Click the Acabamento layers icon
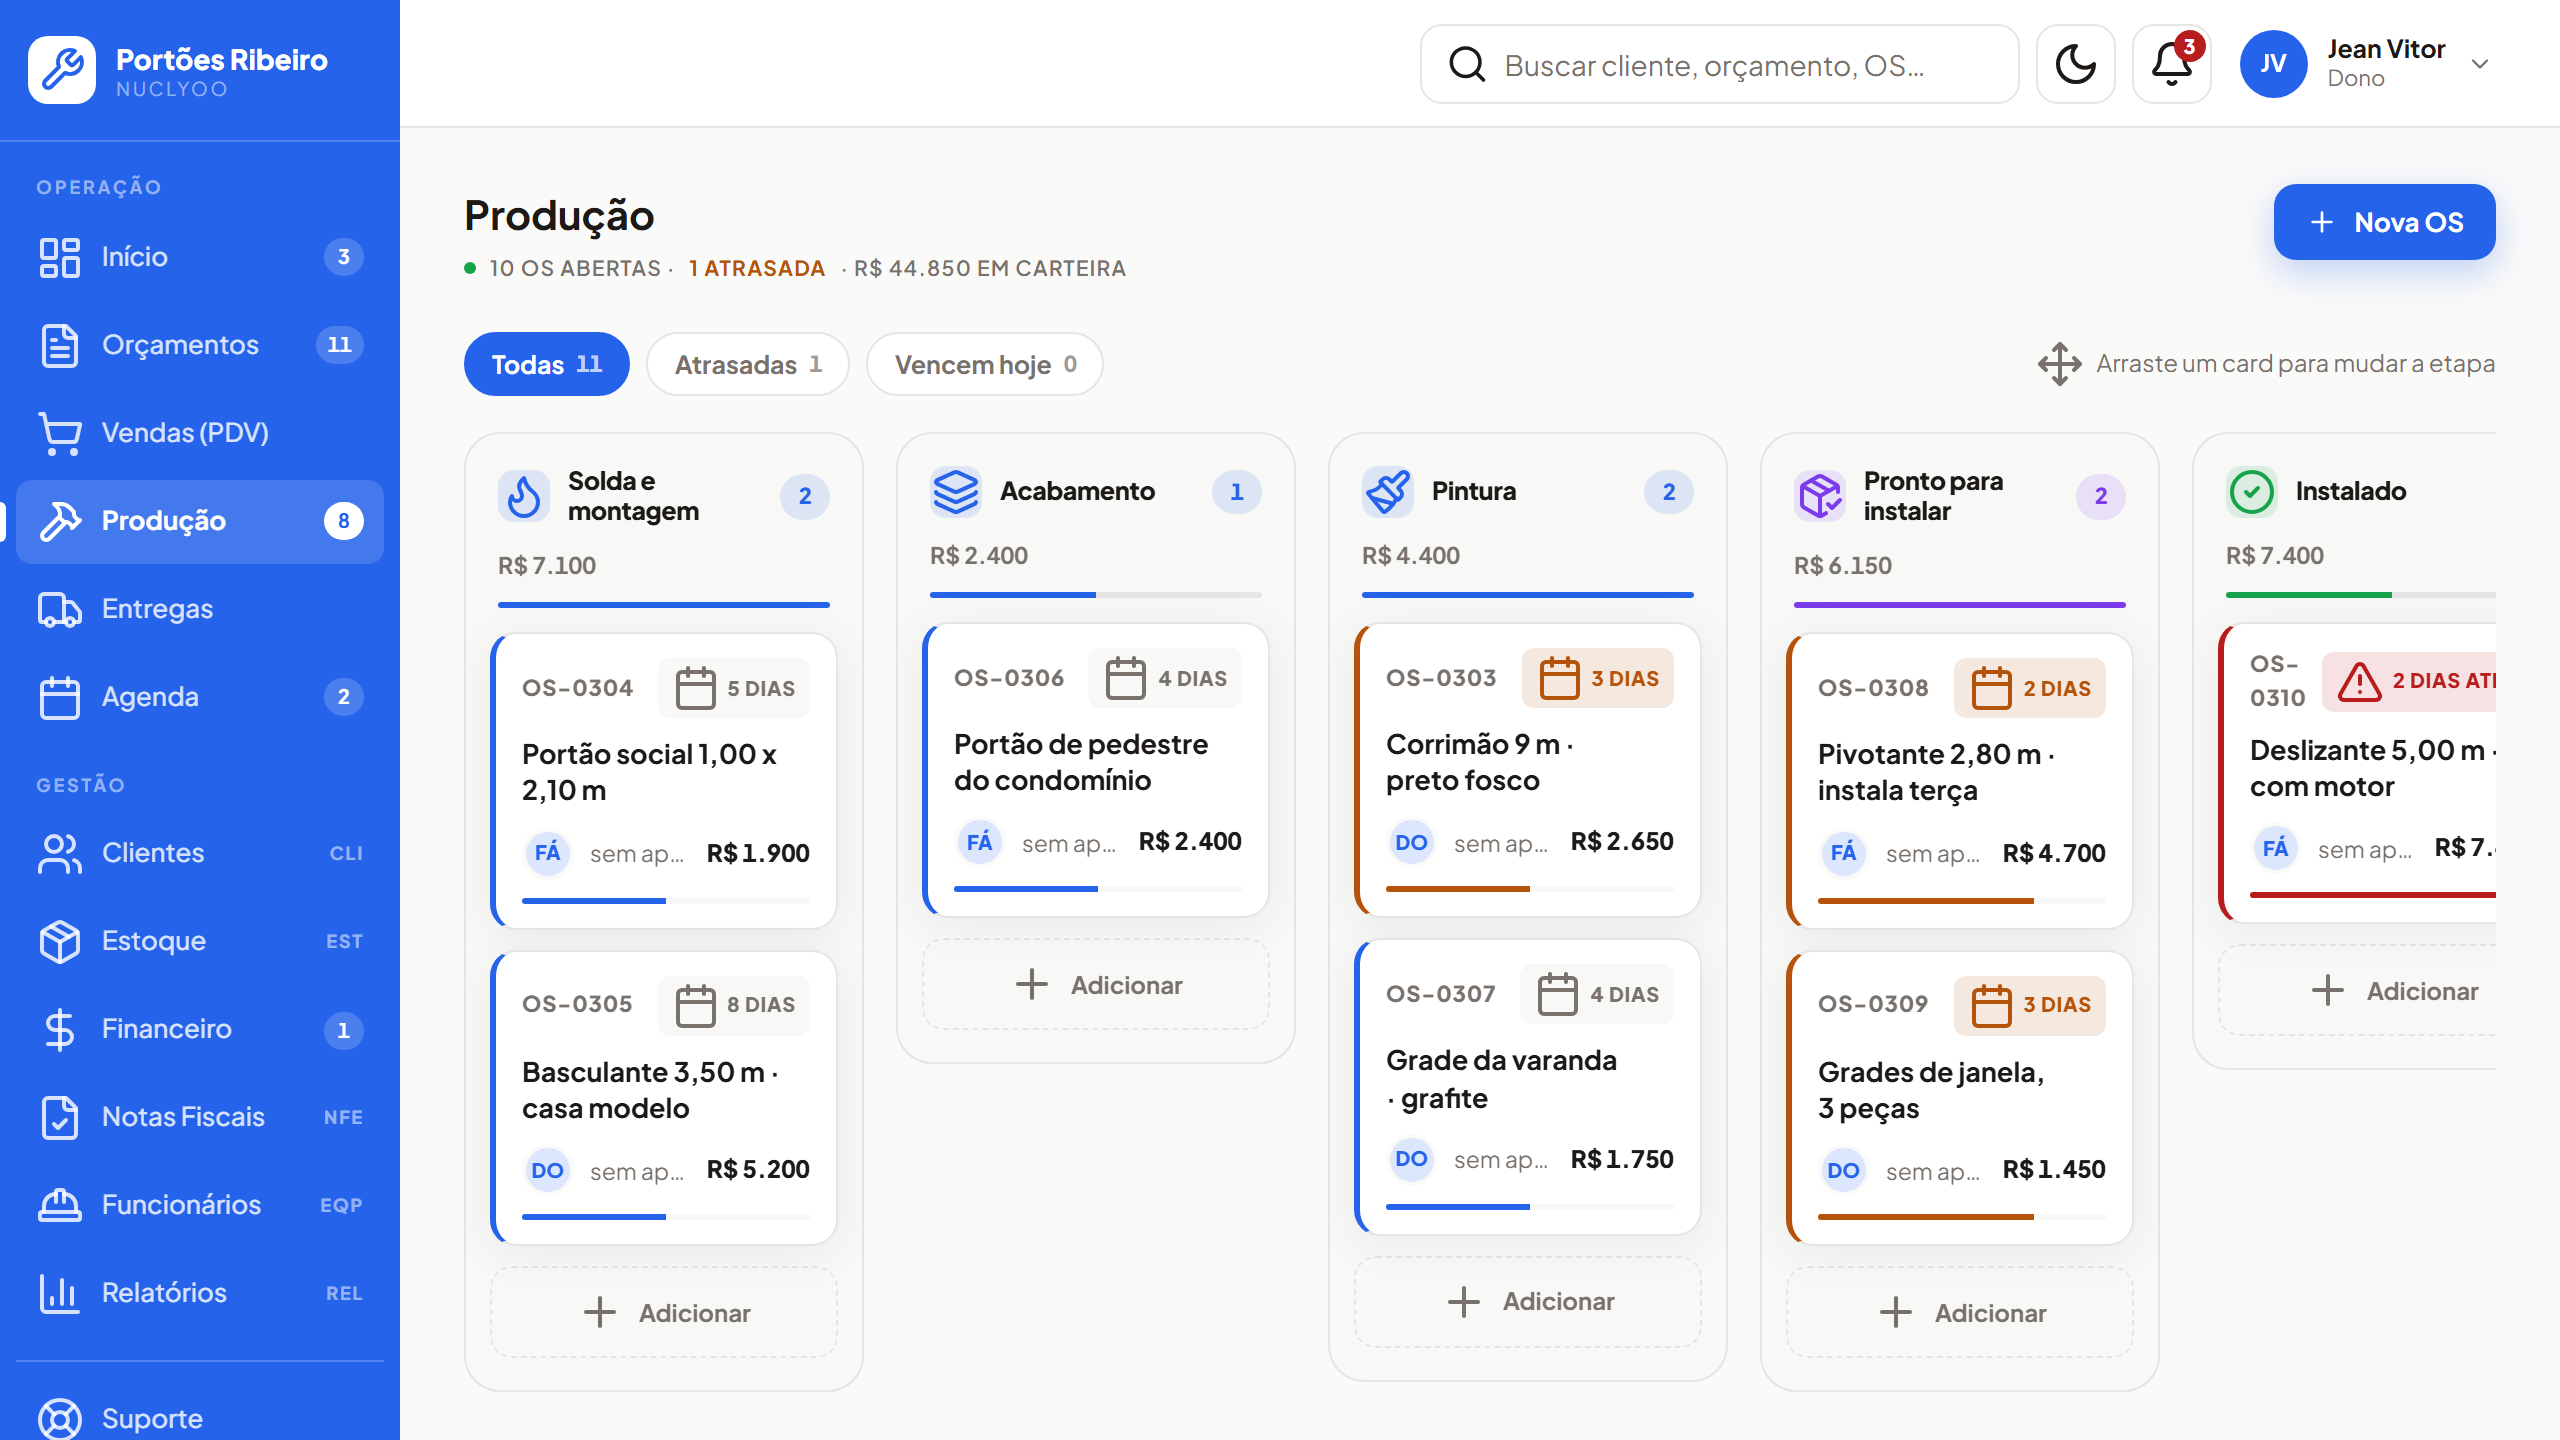This screenshot has width=2560, height=1440. click(x=956, y=491)
